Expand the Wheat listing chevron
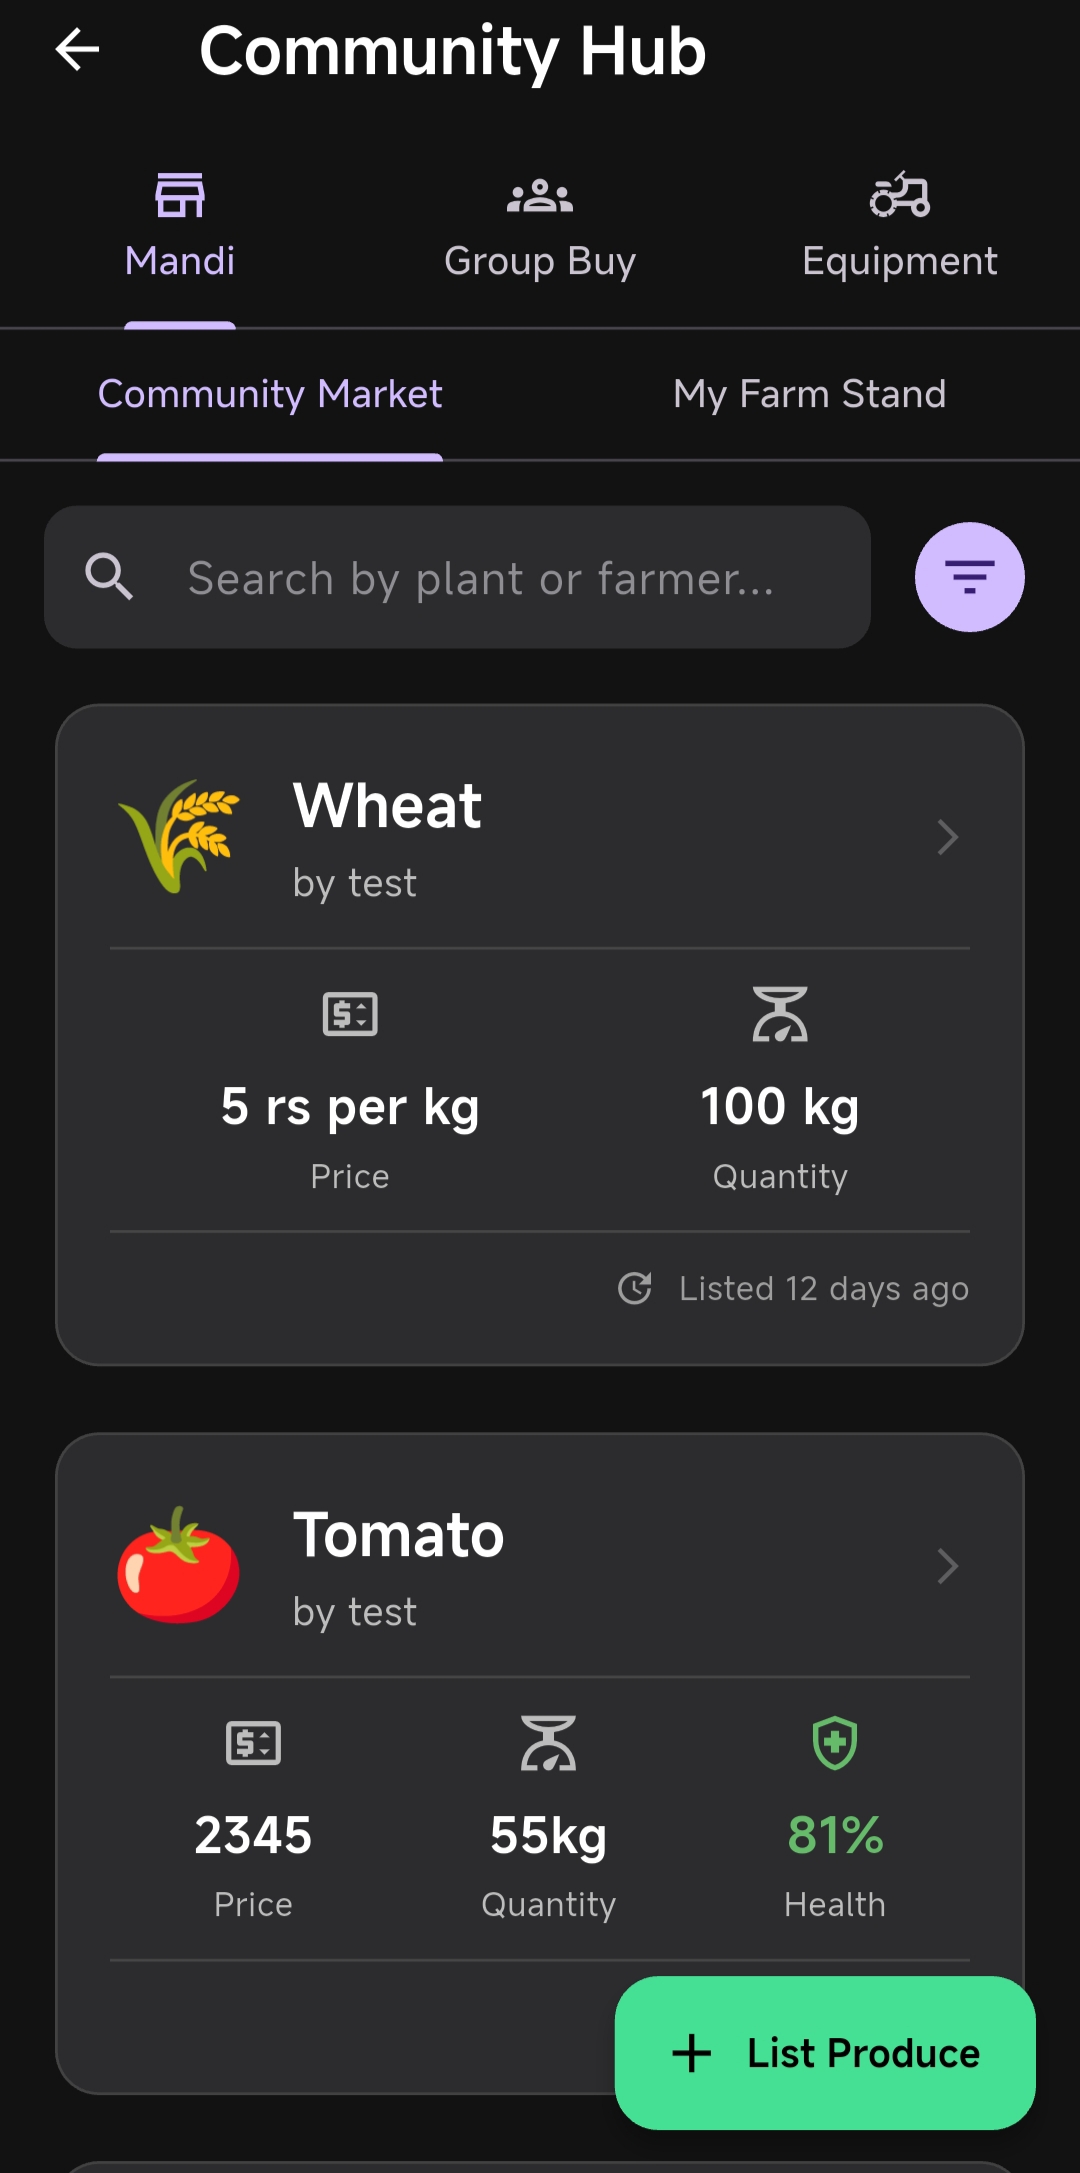 [x=947, y=837]
